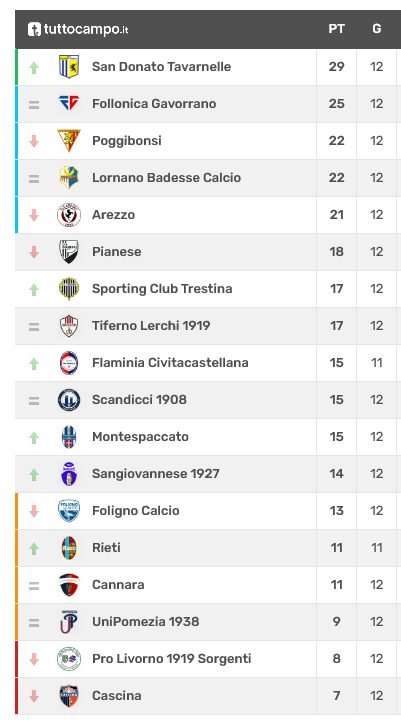Click the Arezzo club badge
Viewport: 401px width, 726px height.
(69, 215)
